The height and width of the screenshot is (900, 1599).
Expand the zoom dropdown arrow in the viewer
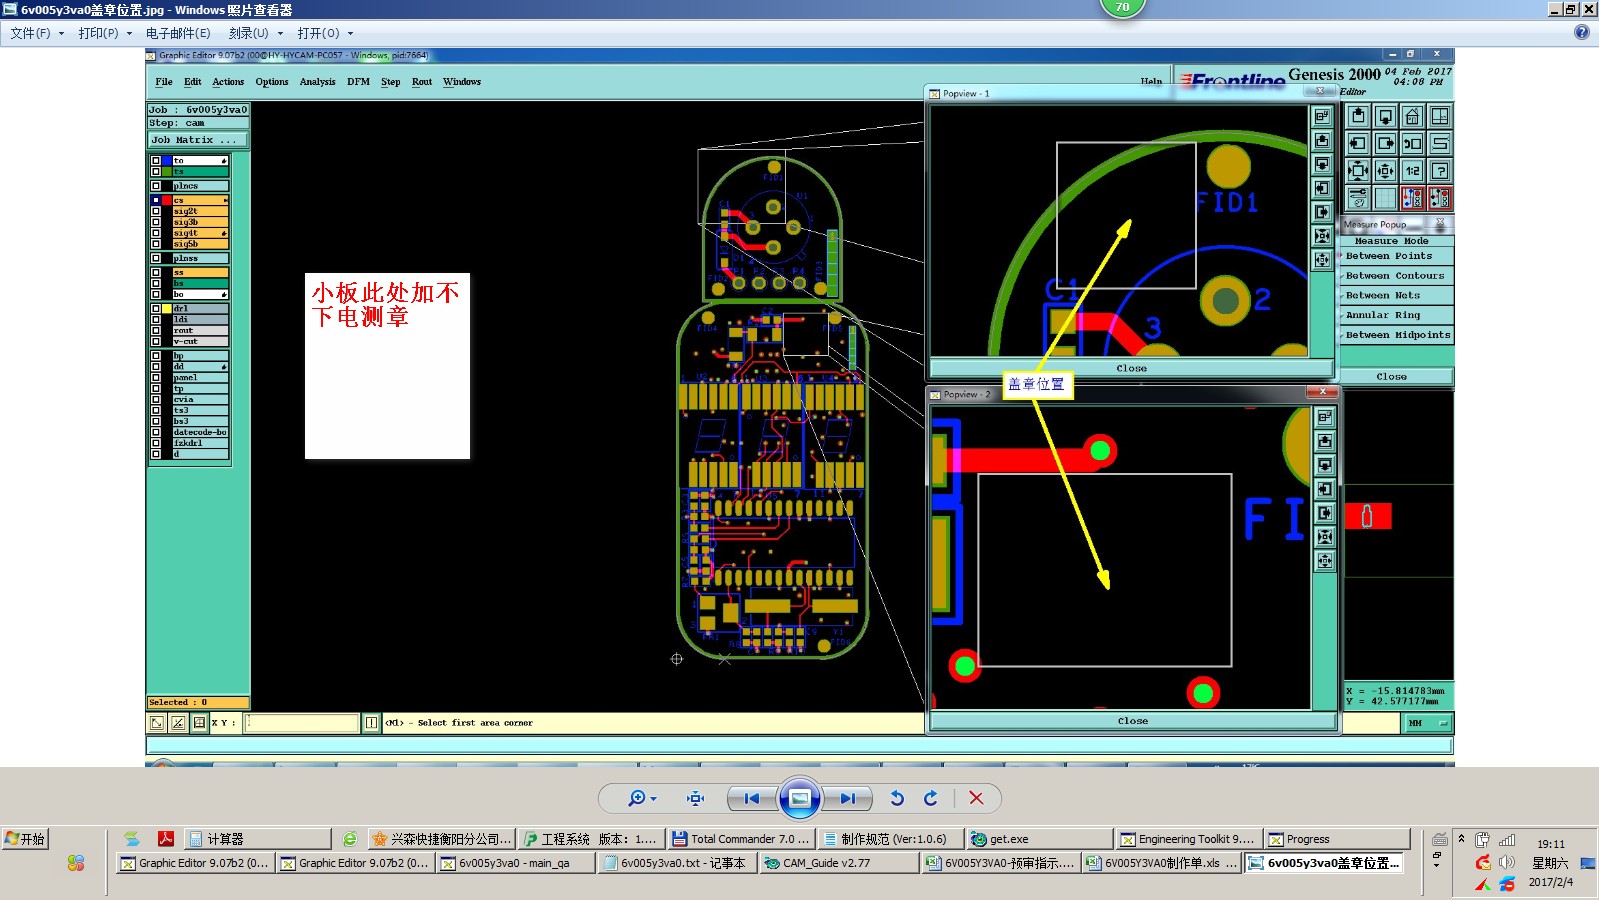(654, 799)
